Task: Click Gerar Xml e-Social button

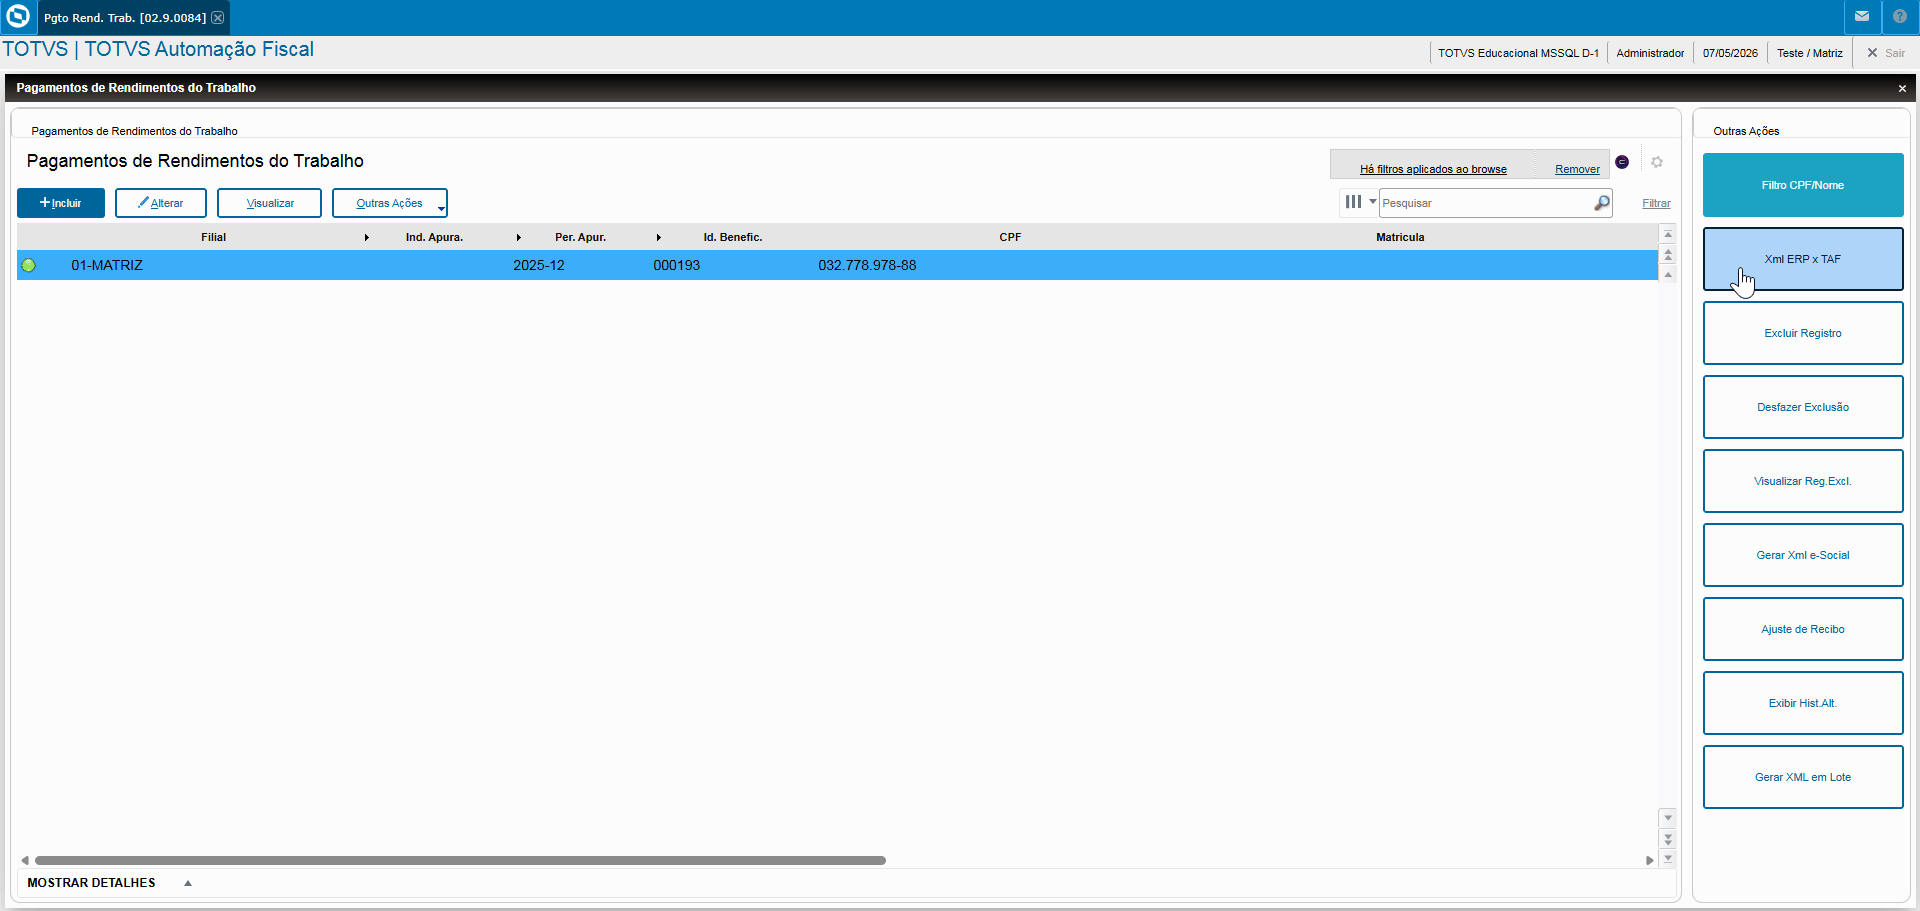Action: [1803, 555]
